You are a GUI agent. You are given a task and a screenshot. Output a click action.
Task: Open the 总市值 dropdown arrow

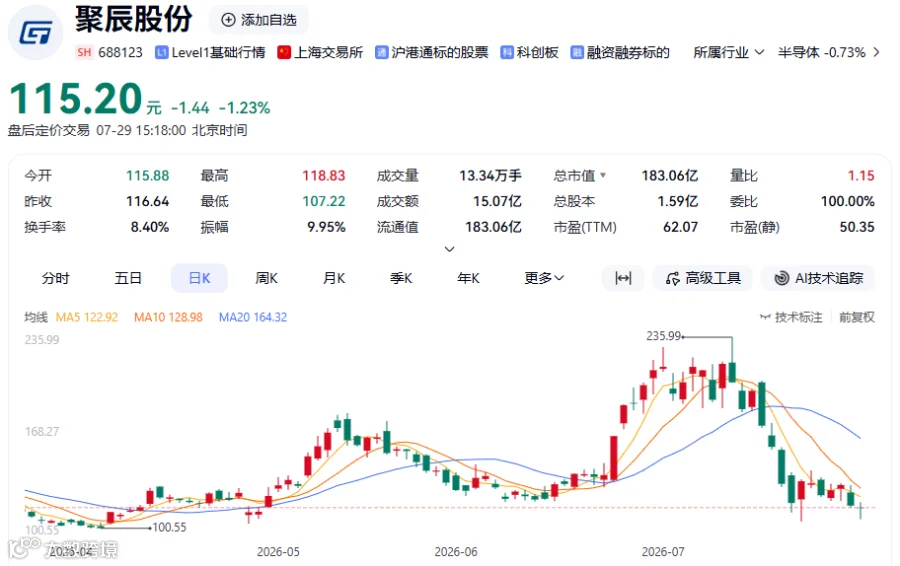(x=603, y=175)
